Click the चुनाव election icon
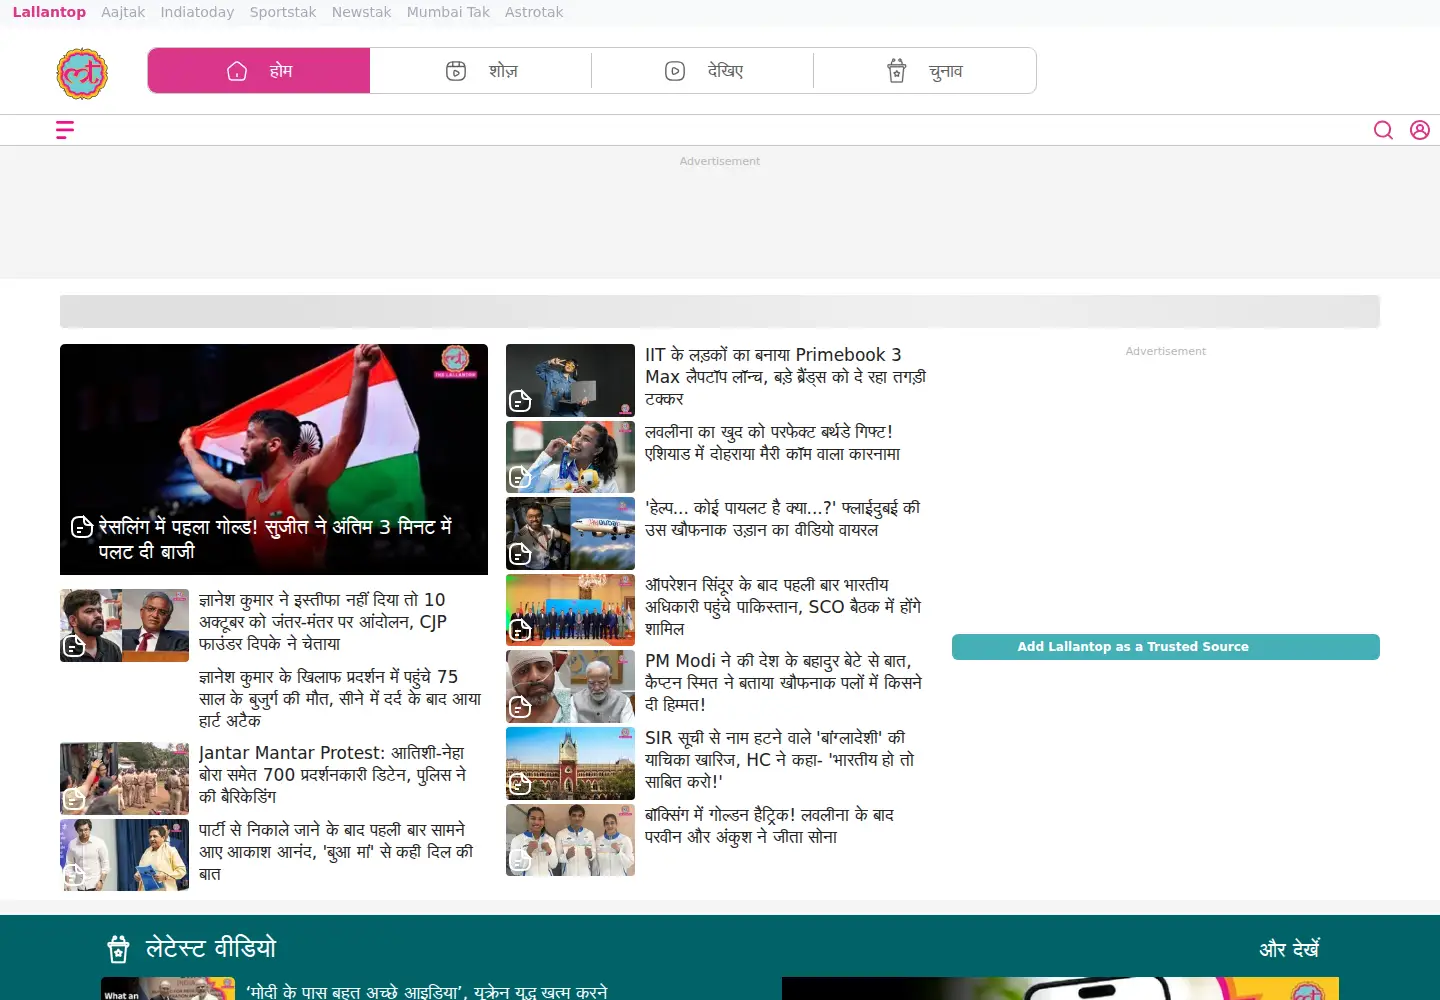 point(897,71)
